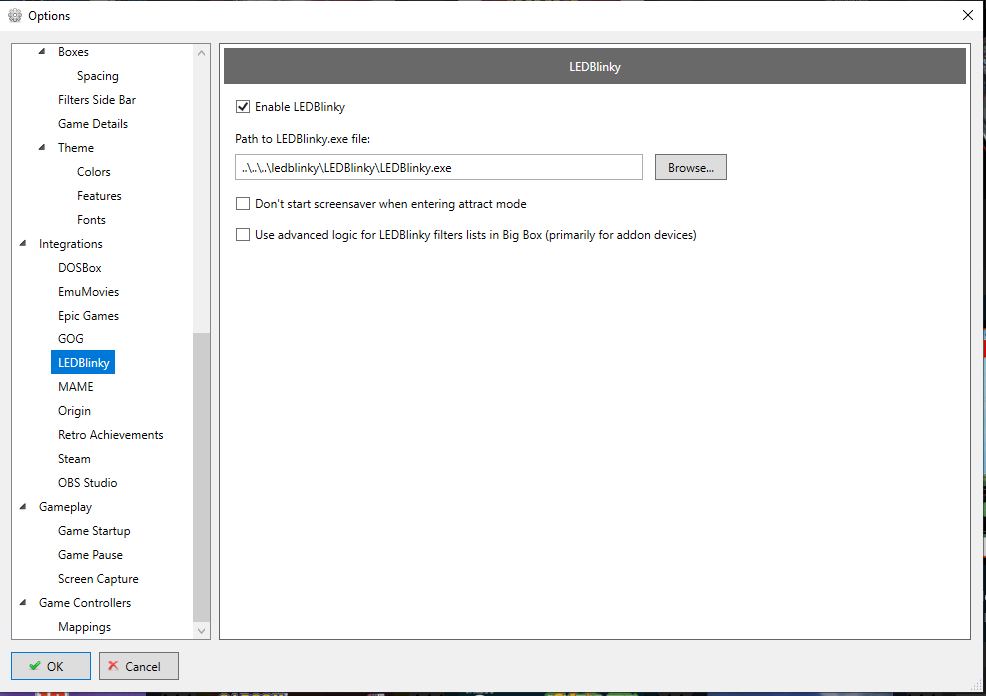Select the Boxes tree item label
The image size is (986, 696).
pyautogui.click(x=73, y=52)
